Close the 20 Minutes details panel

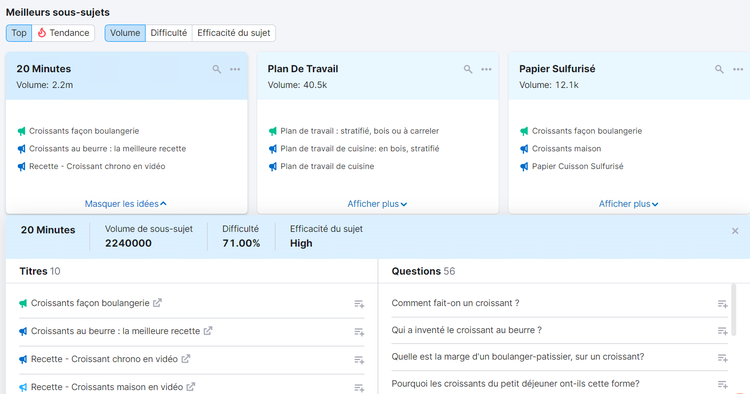click(x=735, y=231)
